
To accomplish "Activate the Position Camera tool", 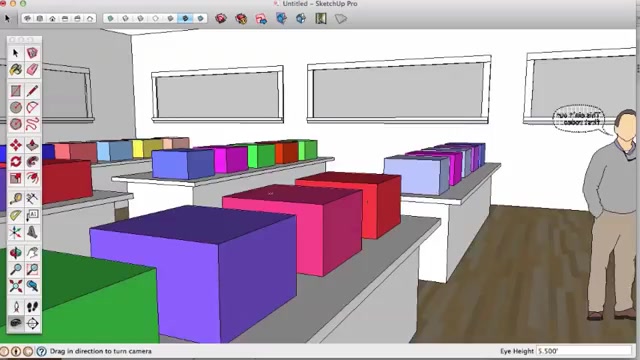I will pos(16,307).
